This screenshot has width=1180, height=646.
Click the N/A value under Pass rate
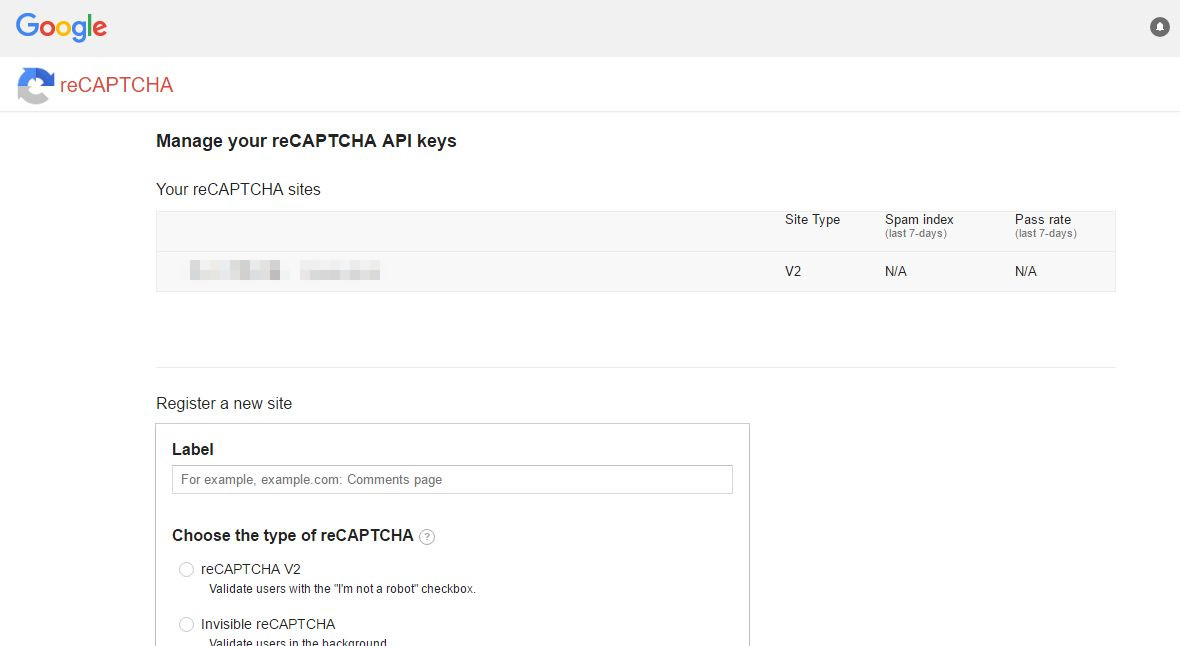tap(1026, 272)
